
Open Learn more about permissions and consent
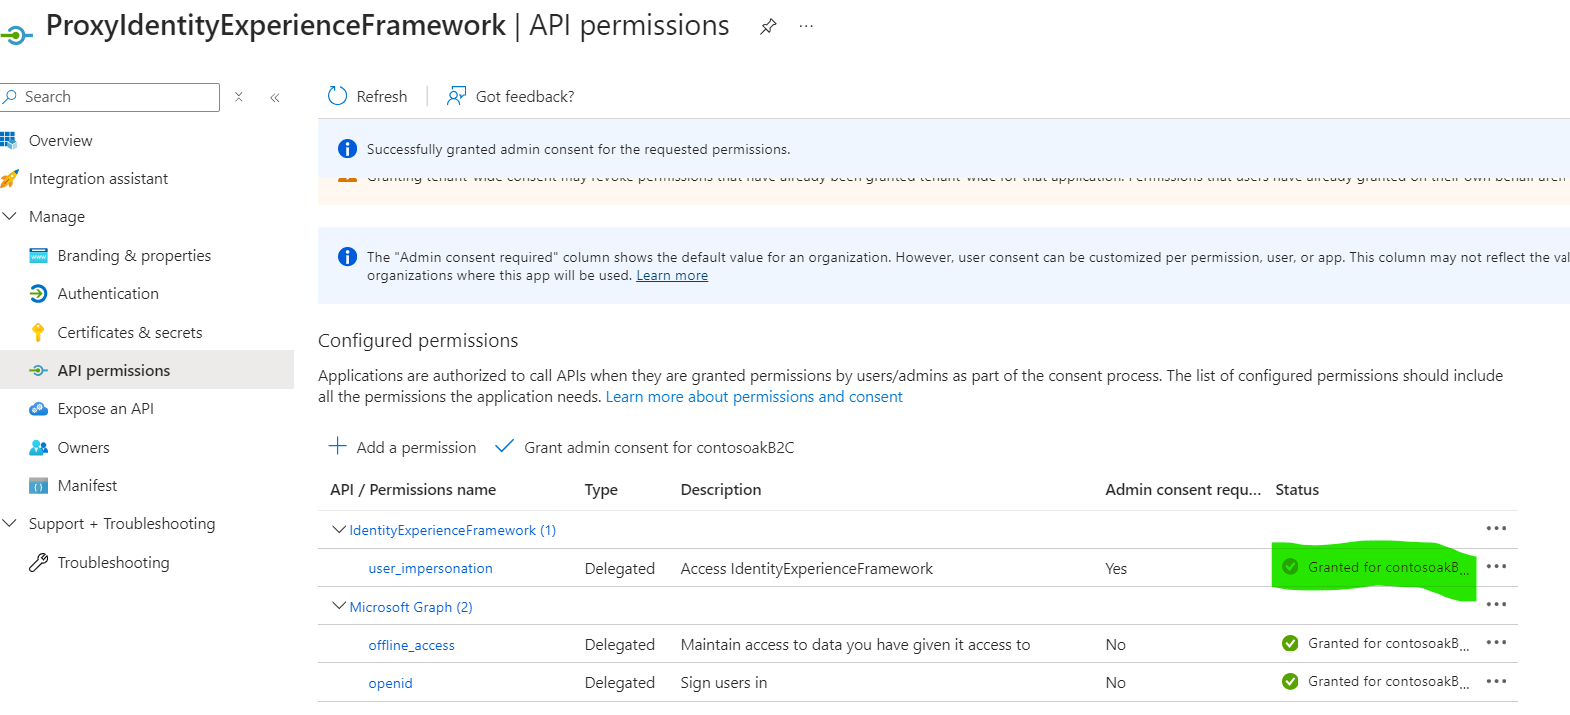click(x=753, y=397)
